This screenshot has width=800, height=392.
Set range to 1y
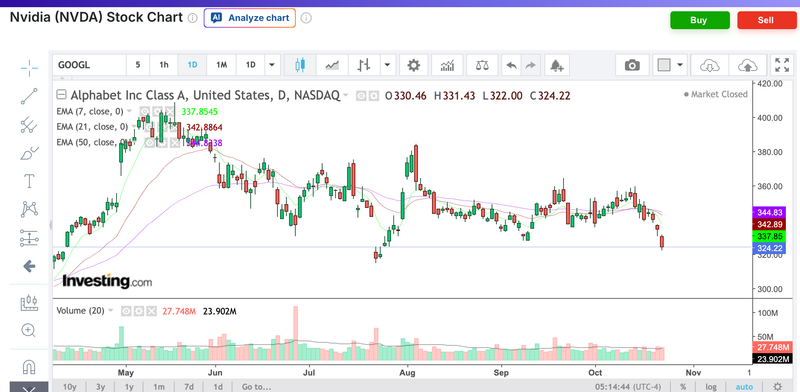[129, 387]
